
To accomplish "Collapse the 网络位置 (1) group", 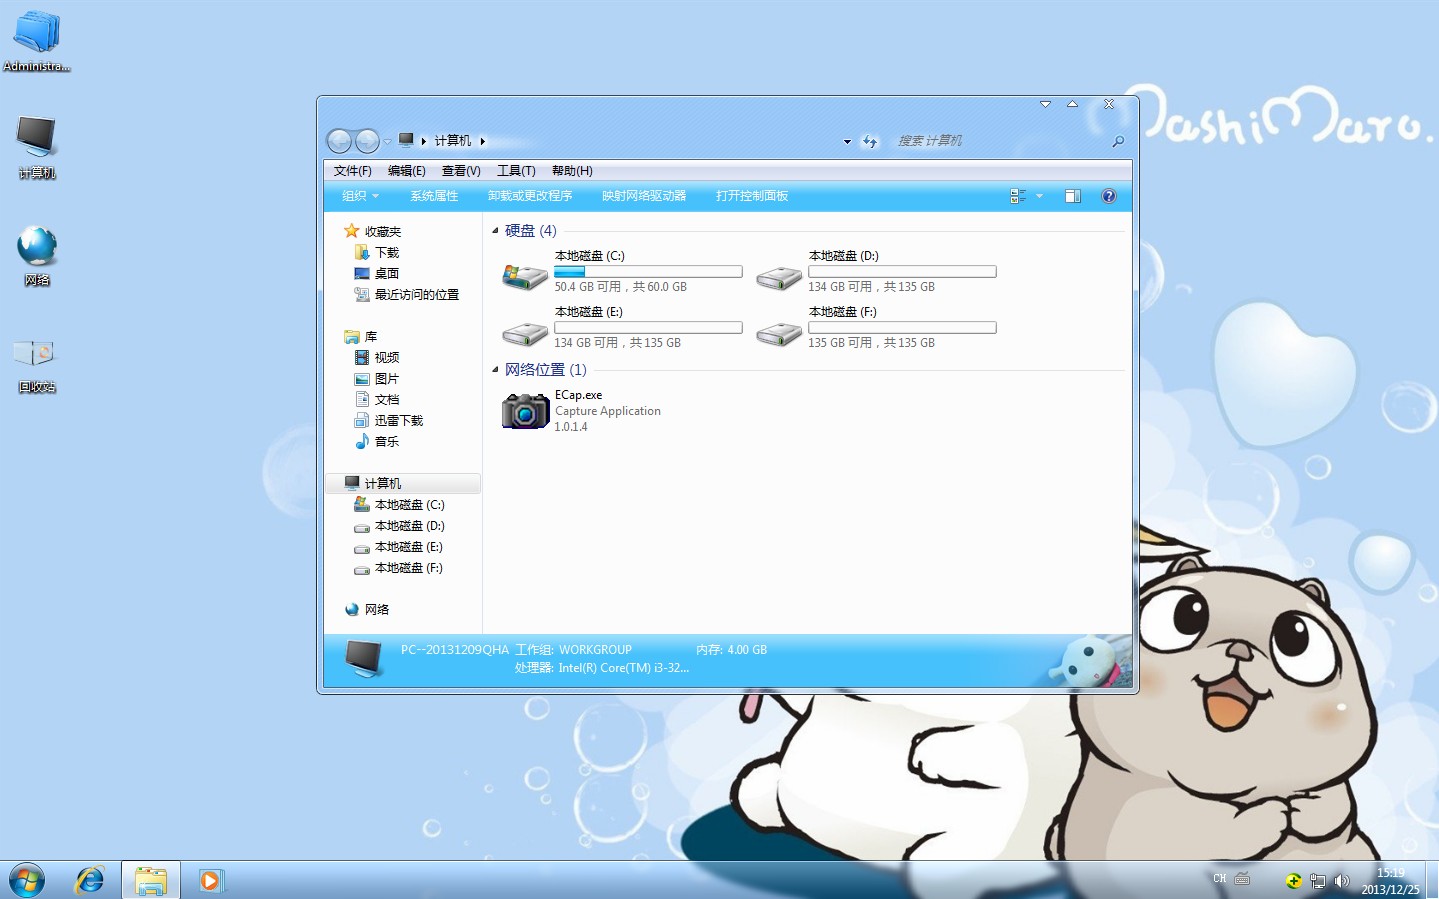I will pyautogui.click(x=495, y=370).
